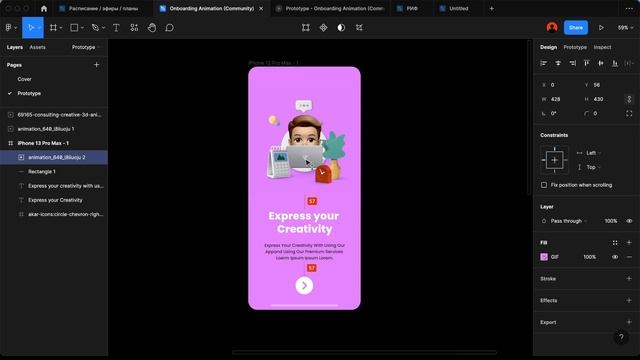640x360 pixels.
Task: Align top icon in Design panel
Action: point(587,63)
